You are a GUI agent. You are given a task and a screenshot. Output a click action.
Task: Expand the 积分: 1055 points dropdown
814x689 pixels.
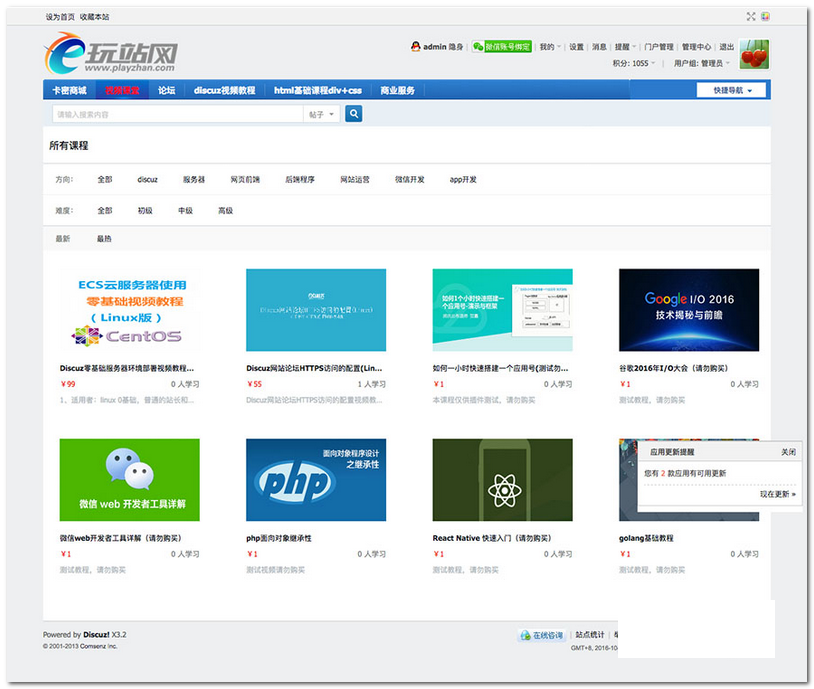(x=634, y=63)
